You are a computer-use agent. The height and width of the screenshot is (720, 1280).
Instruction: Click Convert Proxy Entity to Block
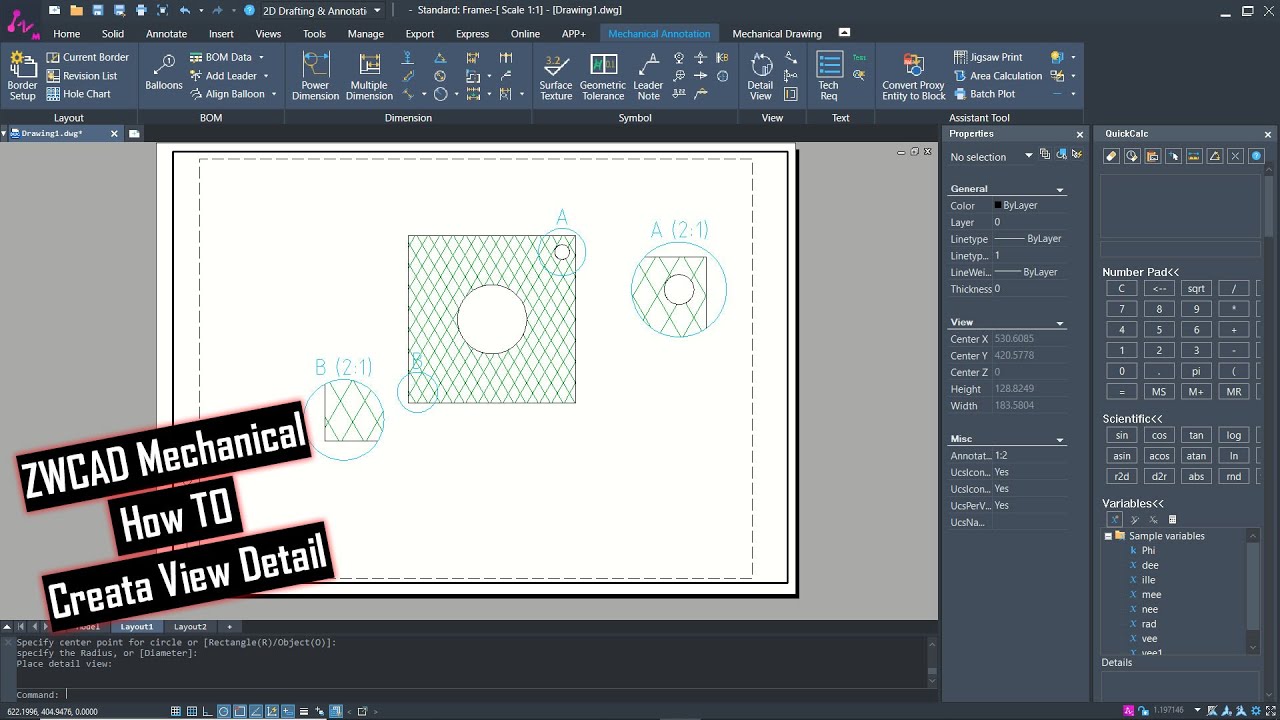(x=913, y=76)
